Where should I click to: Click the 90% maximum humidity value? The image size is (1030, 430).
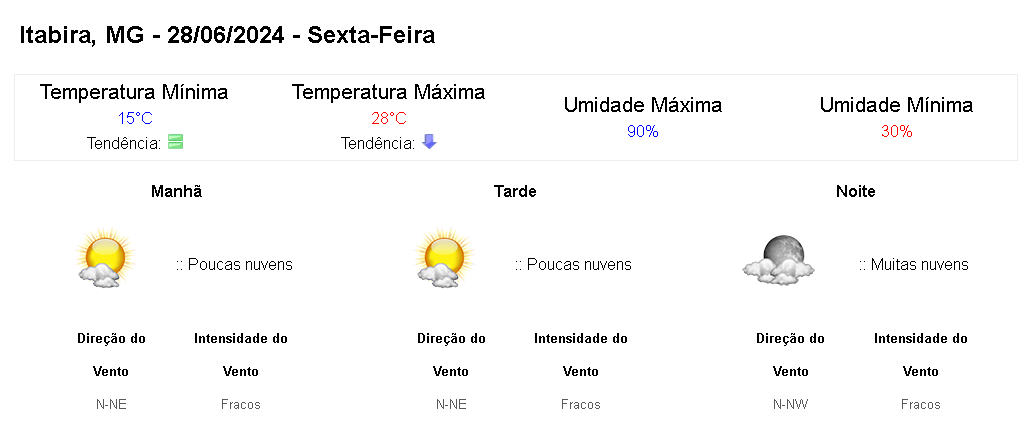click(x=642, y=131)
